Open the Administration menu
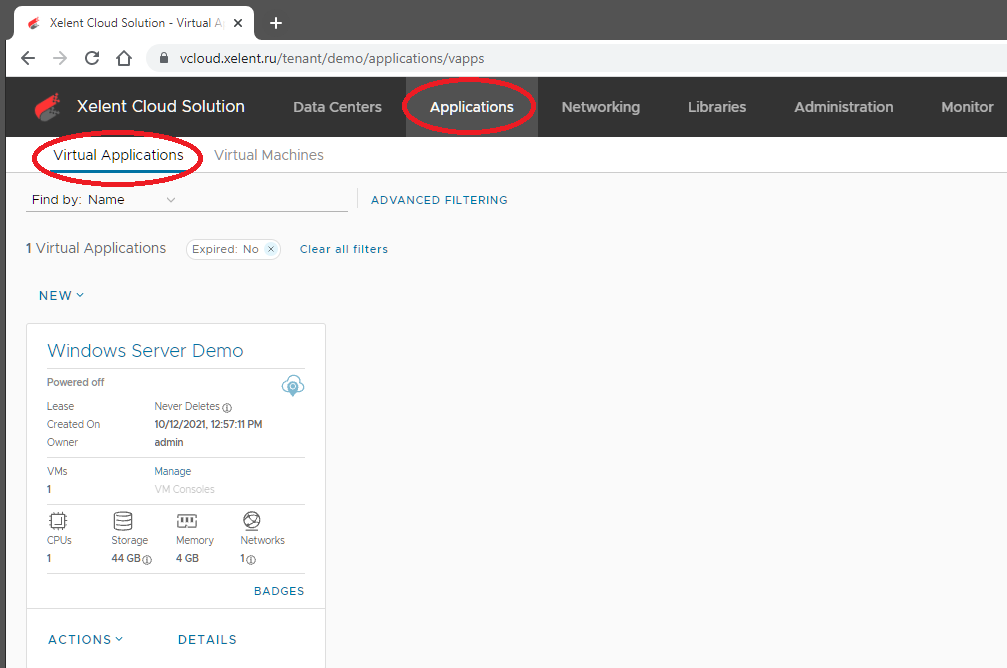 point(843,107)
